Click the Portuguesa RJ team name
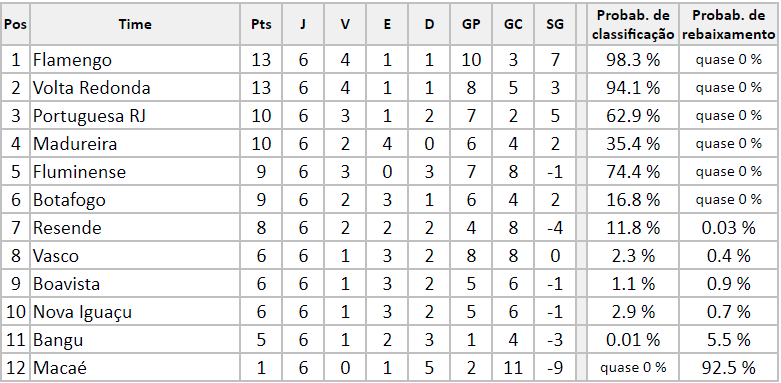 click(89, 116)
